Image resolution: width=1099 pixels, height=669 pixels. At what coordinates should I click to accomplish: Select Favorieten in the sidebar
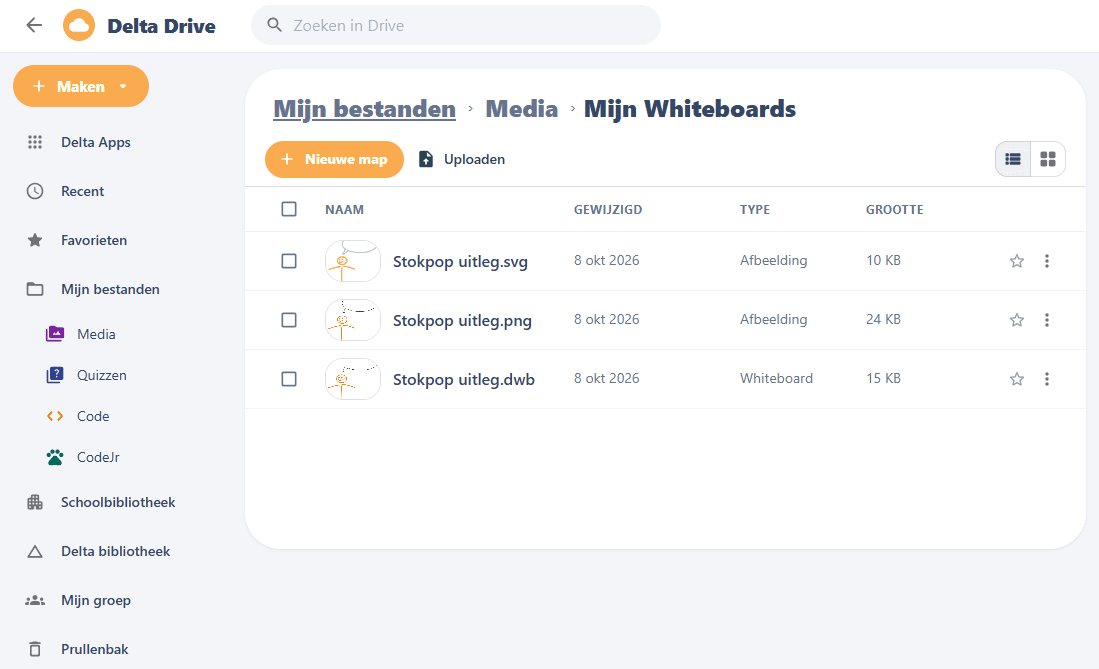[x=94, y=241]
